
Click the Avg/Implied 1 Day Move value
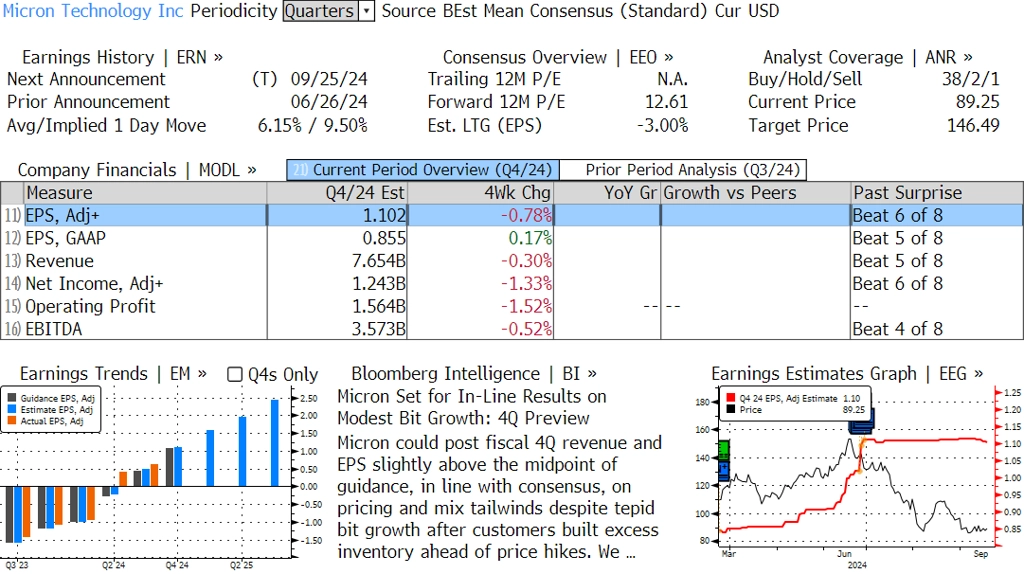[x=313, y=125]
